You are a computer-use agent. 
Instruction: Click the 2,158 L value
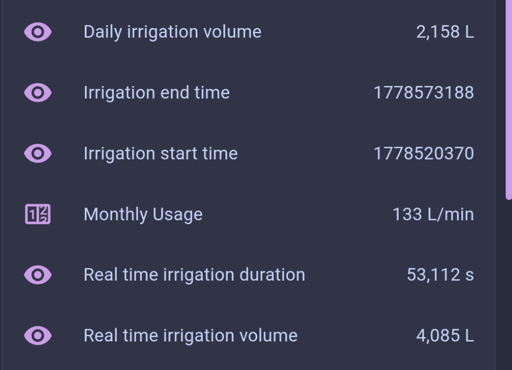(x=445, y=32)
